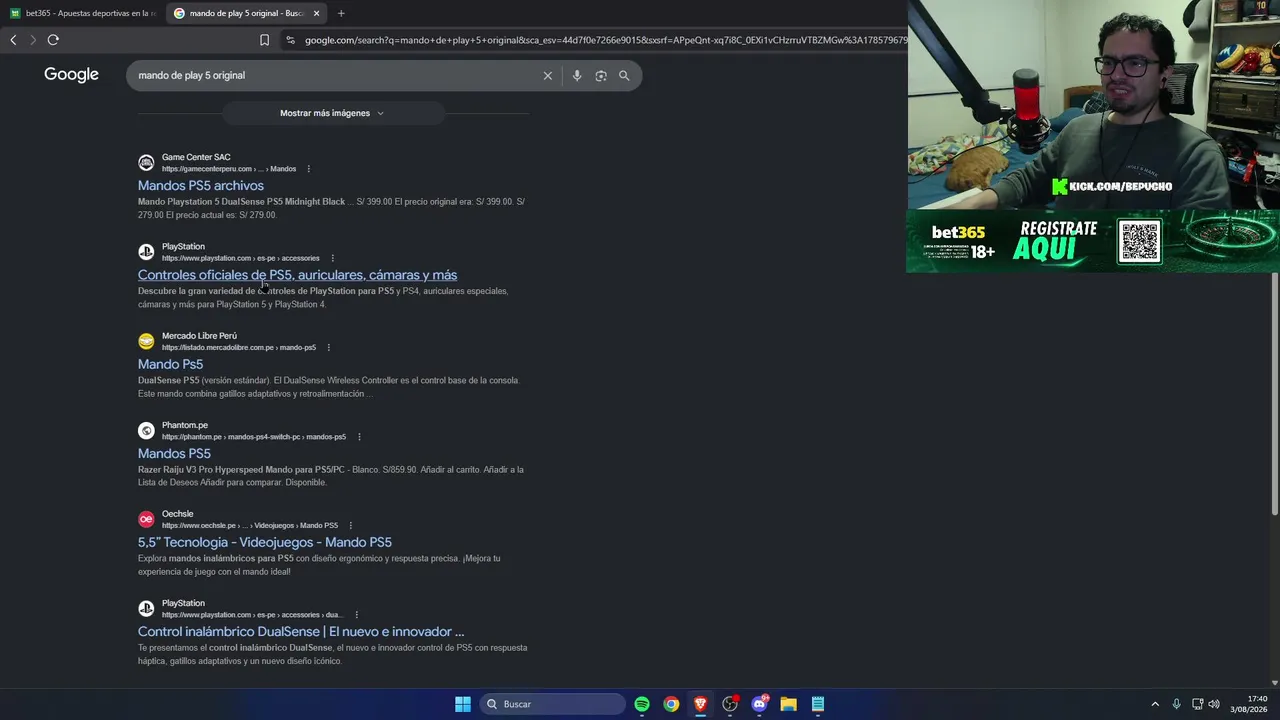
Task: Open 'Control inalámbrico DualSense' result link
Action: coord(301,632)
